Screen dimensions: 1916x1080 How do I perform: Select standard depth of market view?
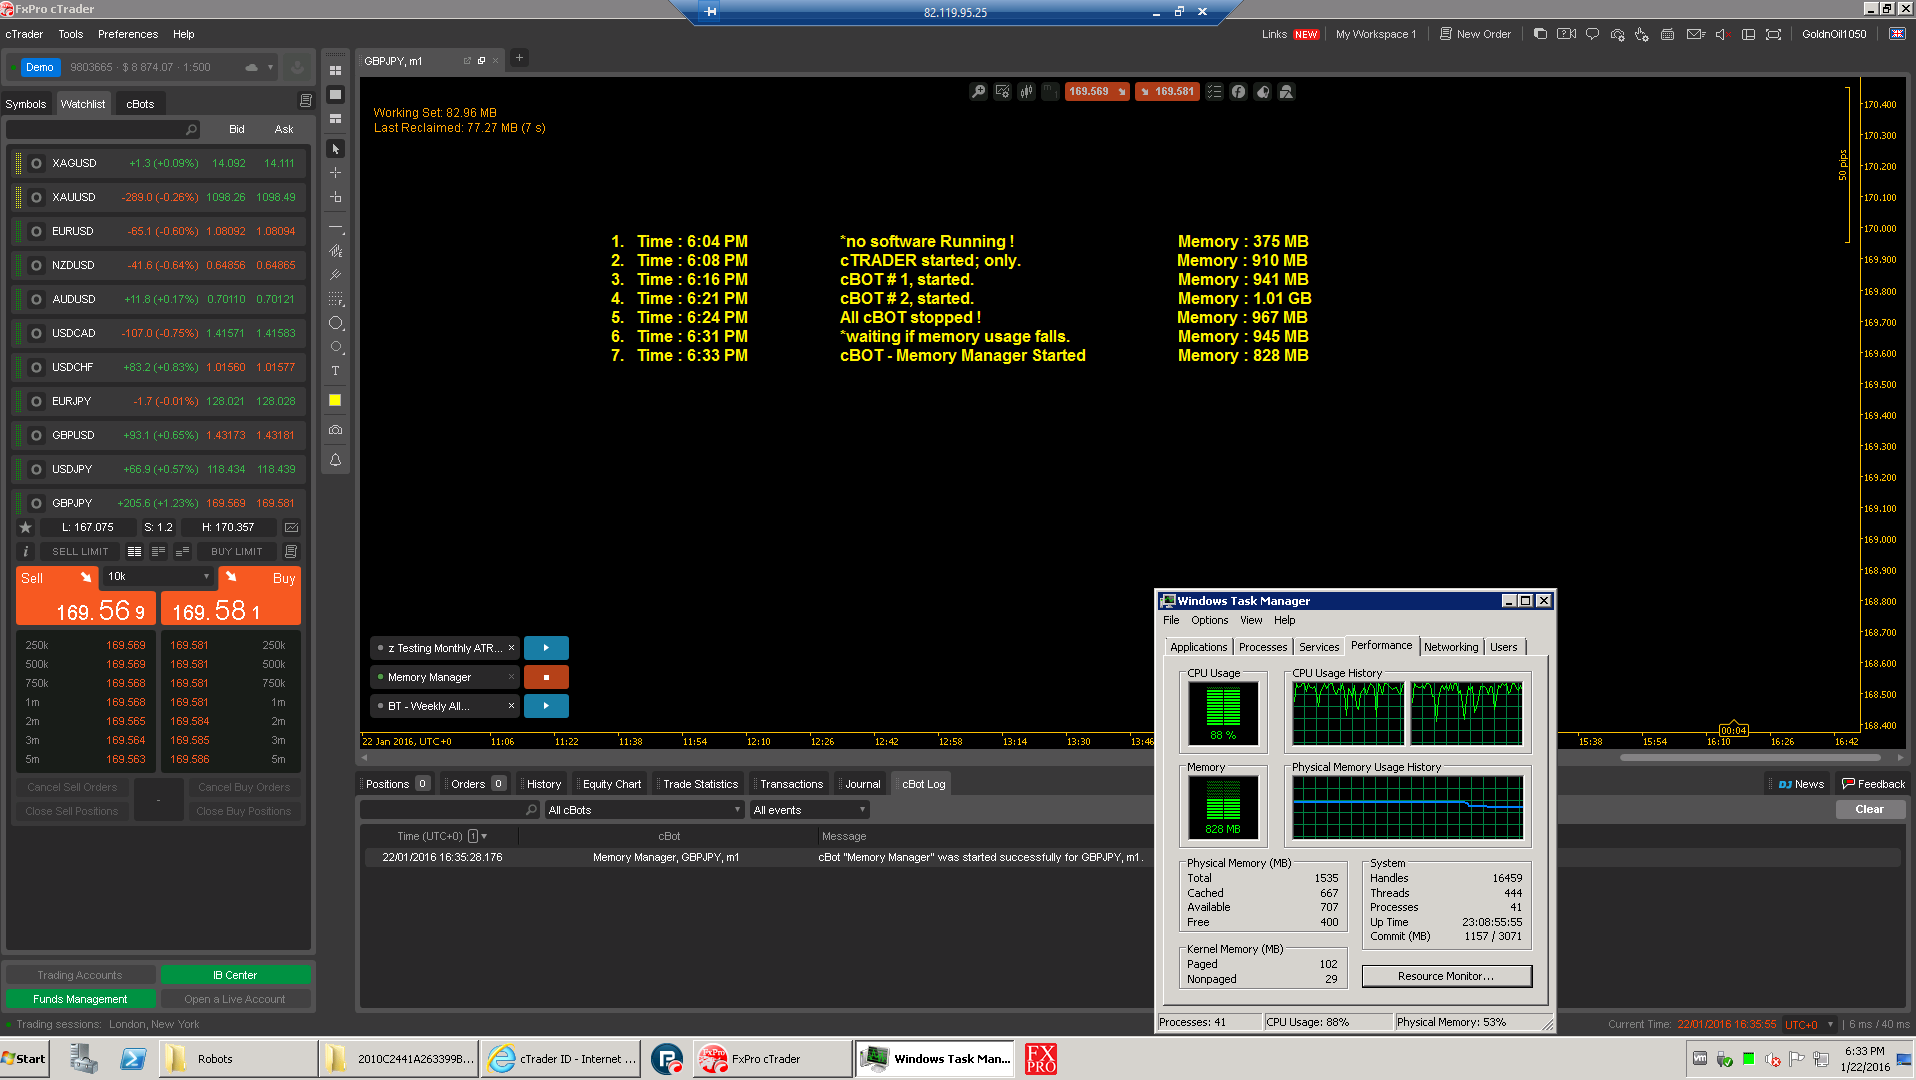134,552
